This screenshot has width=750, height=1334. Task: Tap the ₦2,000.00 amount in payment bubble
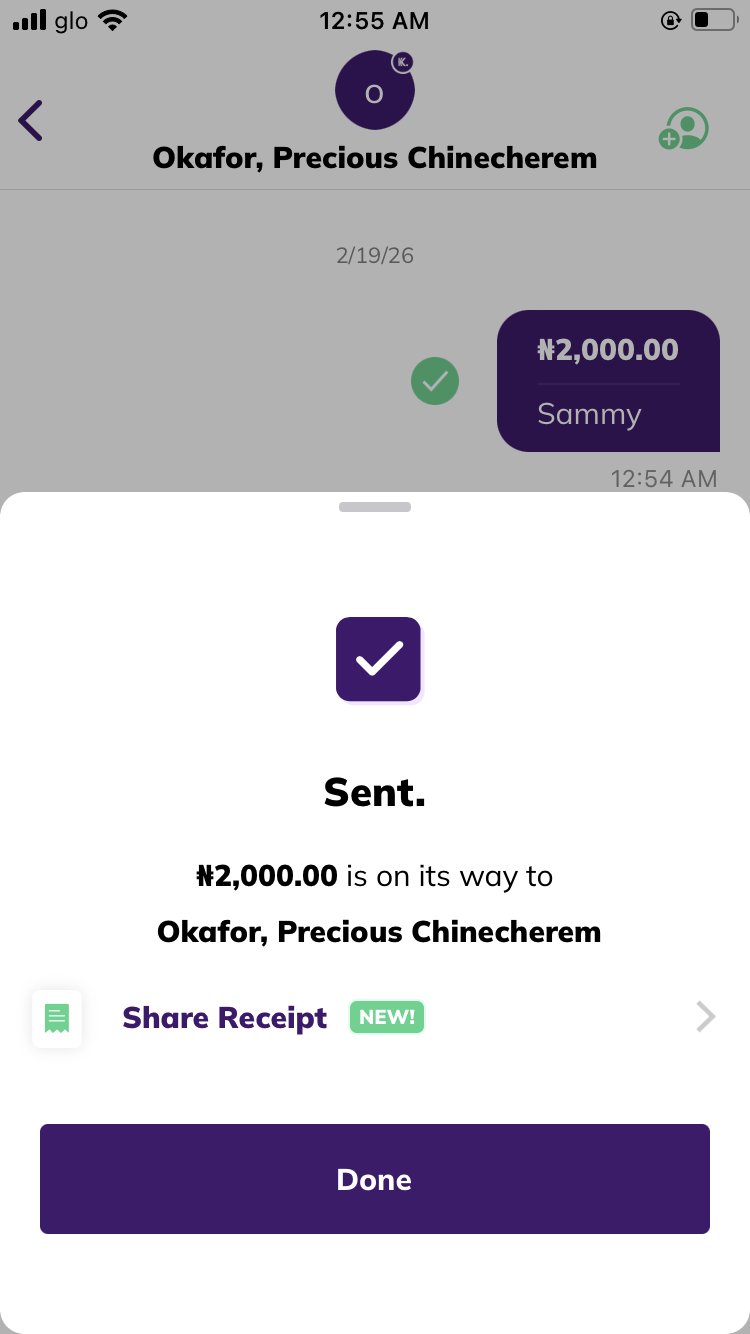608,350
